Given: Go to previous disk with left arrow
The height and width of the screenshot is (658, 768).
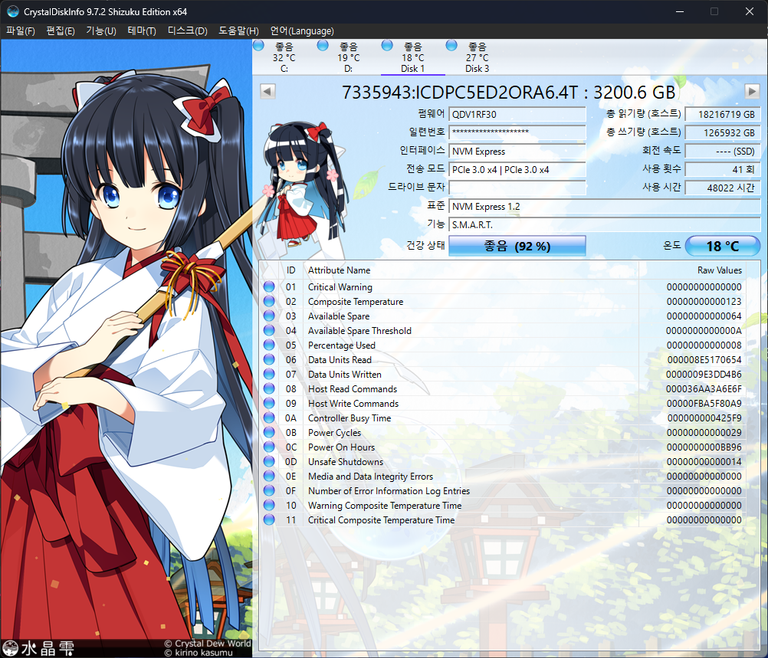Looking at the screenshot, I should click(x=267, y=92).
